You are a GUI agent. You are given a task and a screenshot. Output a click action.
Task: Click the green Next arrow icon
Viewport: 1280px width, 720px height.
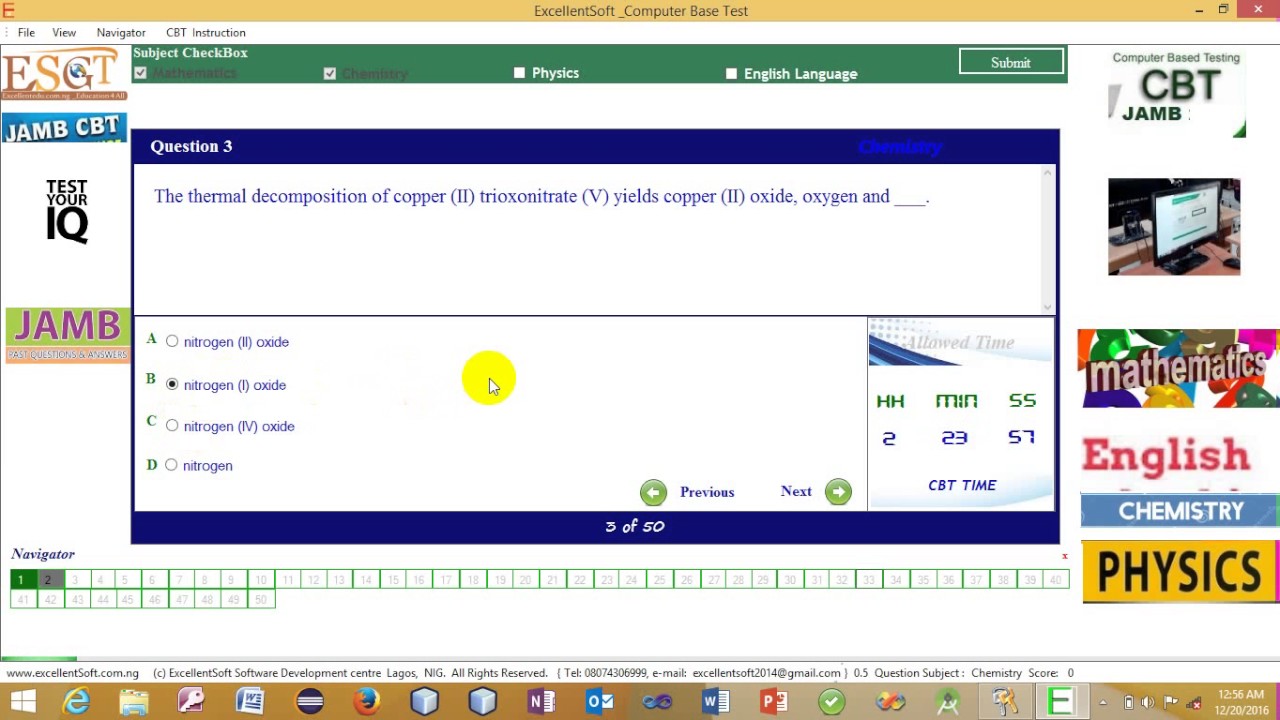coord(838,492)
